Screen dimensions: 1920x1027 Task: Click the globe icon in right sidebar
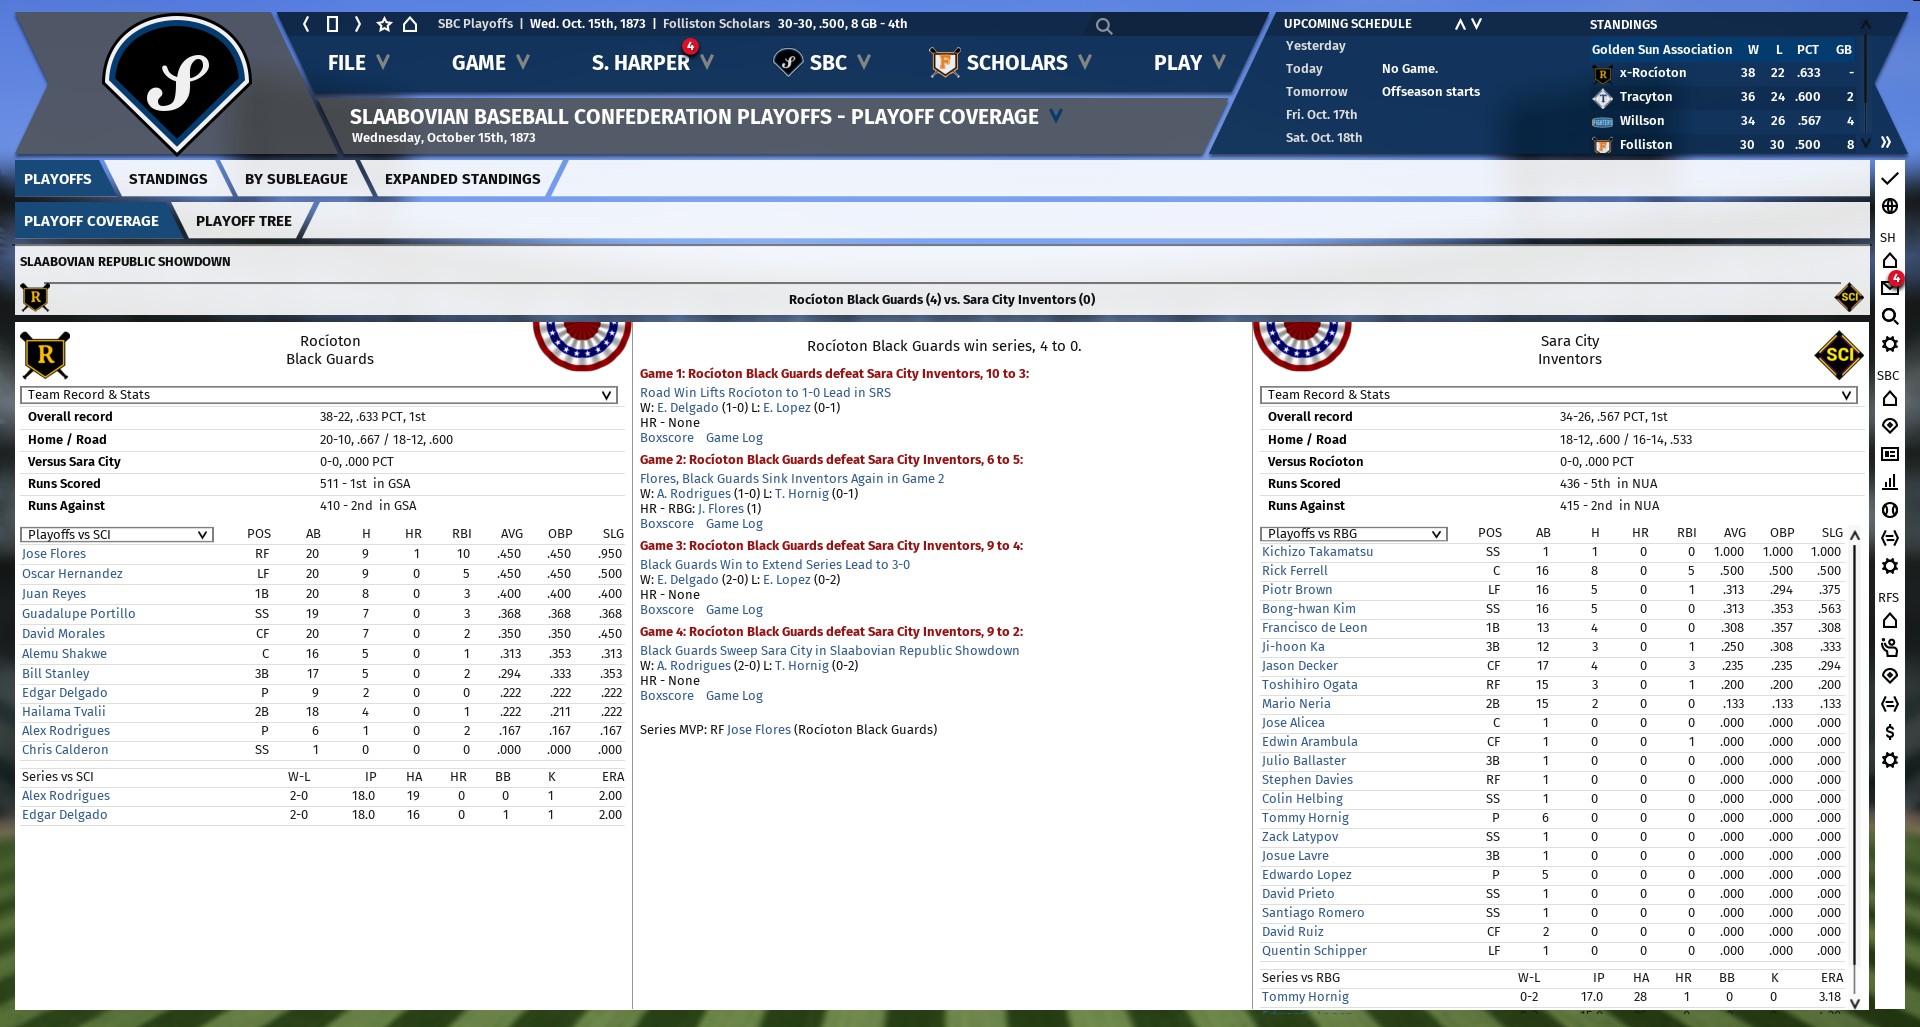[1889, 207]
